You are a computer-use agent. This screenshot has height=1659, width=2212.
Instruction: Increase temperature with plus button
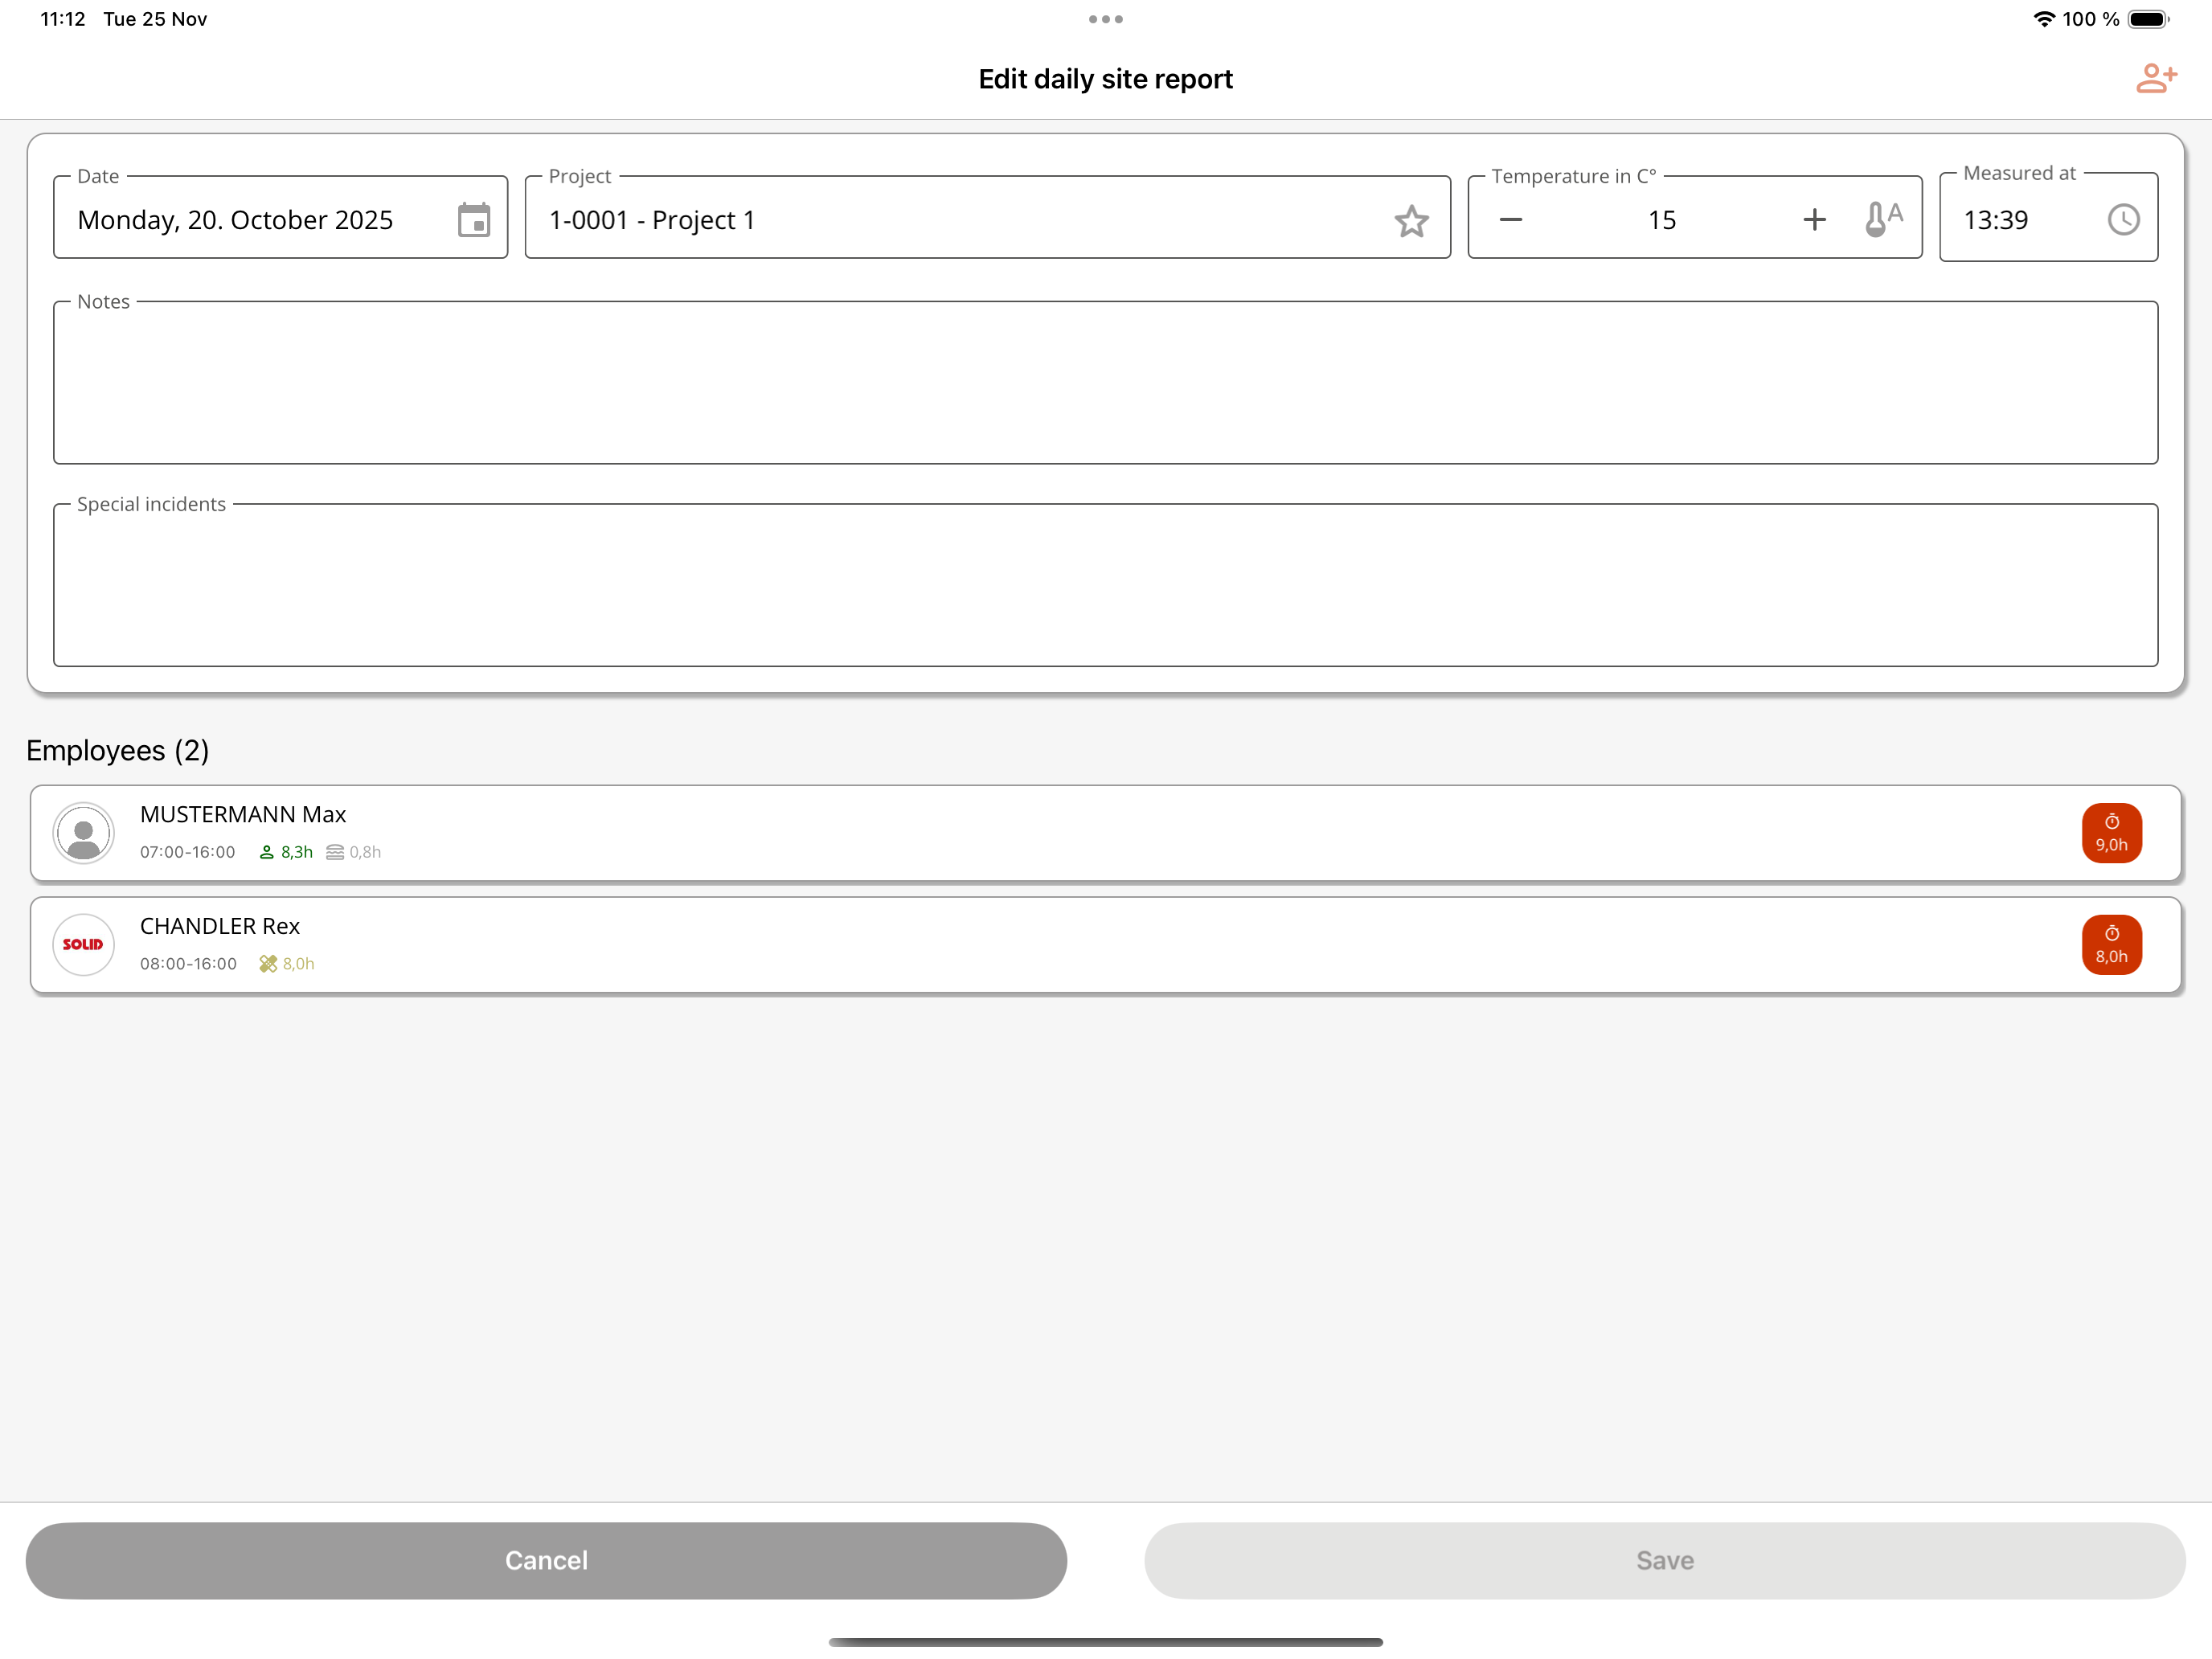(x=1814, y=220)
